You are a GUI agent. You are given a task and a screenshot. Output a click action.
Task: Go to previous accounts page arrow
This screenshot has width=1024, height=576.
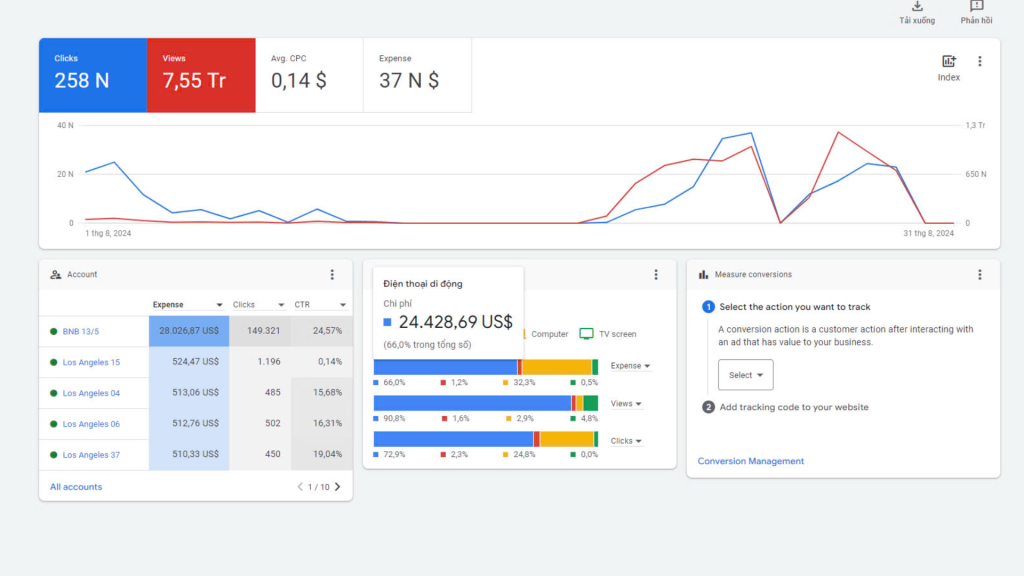click(x=300, y=487)
